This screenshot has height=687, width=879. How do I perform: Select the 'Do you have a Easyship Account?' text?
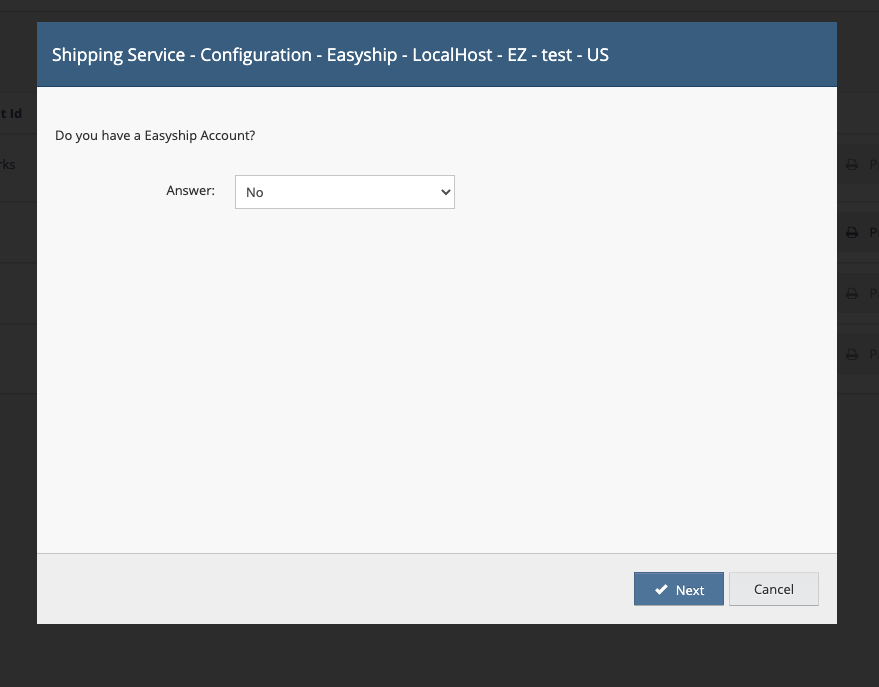[155, 136]
